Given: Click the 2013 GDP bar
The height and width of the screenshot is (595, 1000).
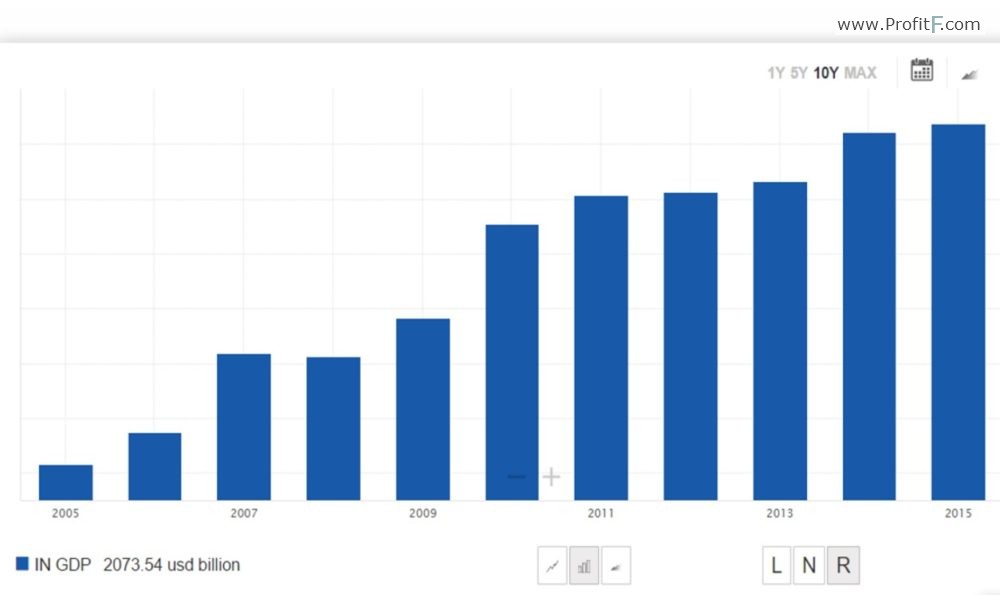Looking at the screenshot, I should click(x=780, y=341).
